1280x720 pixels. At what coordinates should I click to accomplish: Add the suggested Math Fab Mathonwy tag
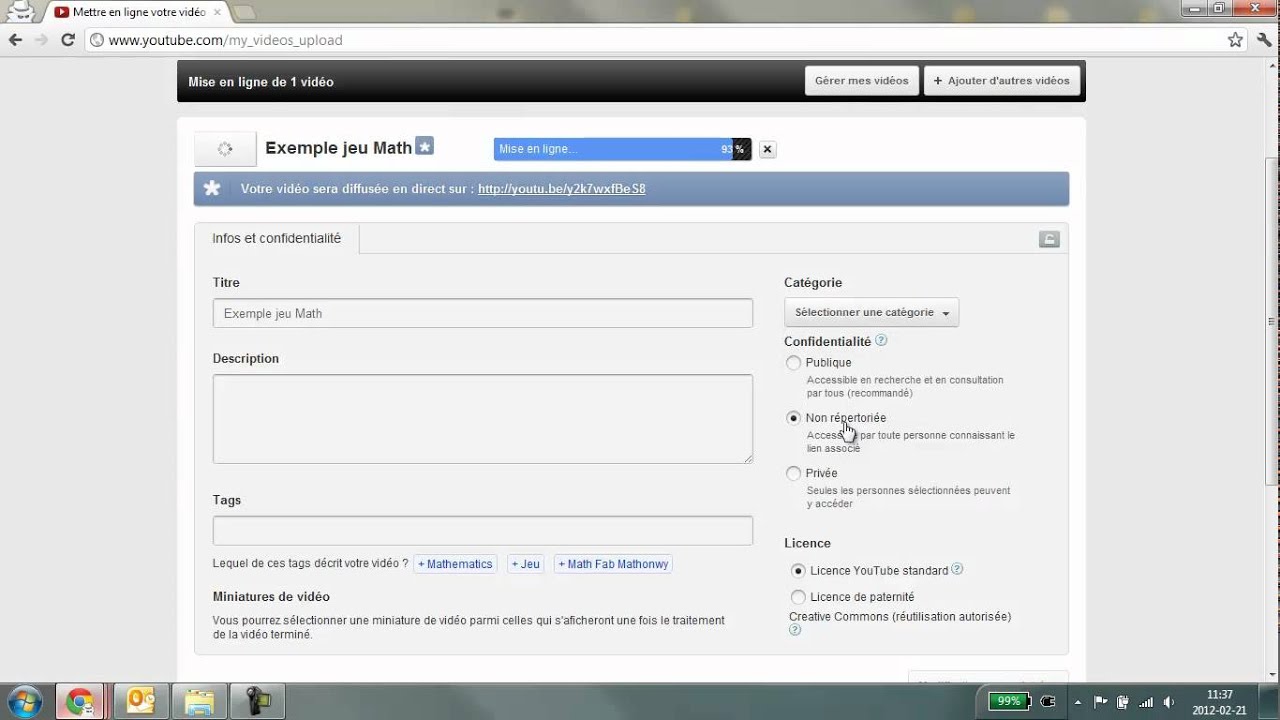pyautogui.click(x=613, y=564)
